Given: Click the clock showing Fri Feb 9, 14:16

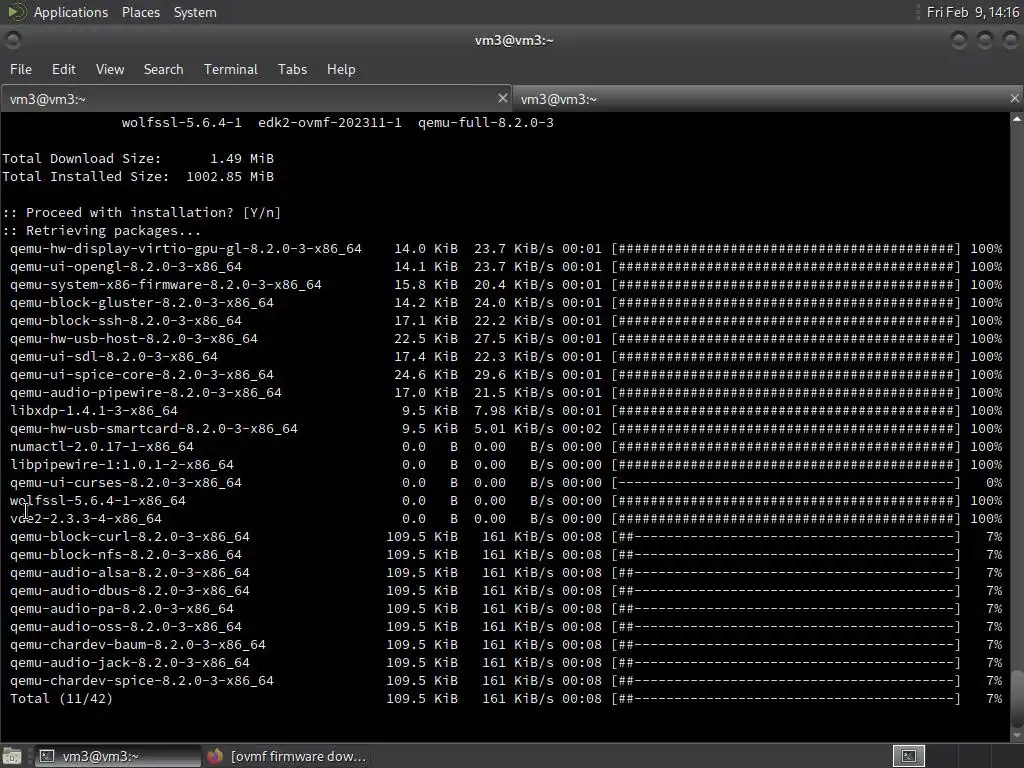Looking at the screenshot, I should pos(972,12).
